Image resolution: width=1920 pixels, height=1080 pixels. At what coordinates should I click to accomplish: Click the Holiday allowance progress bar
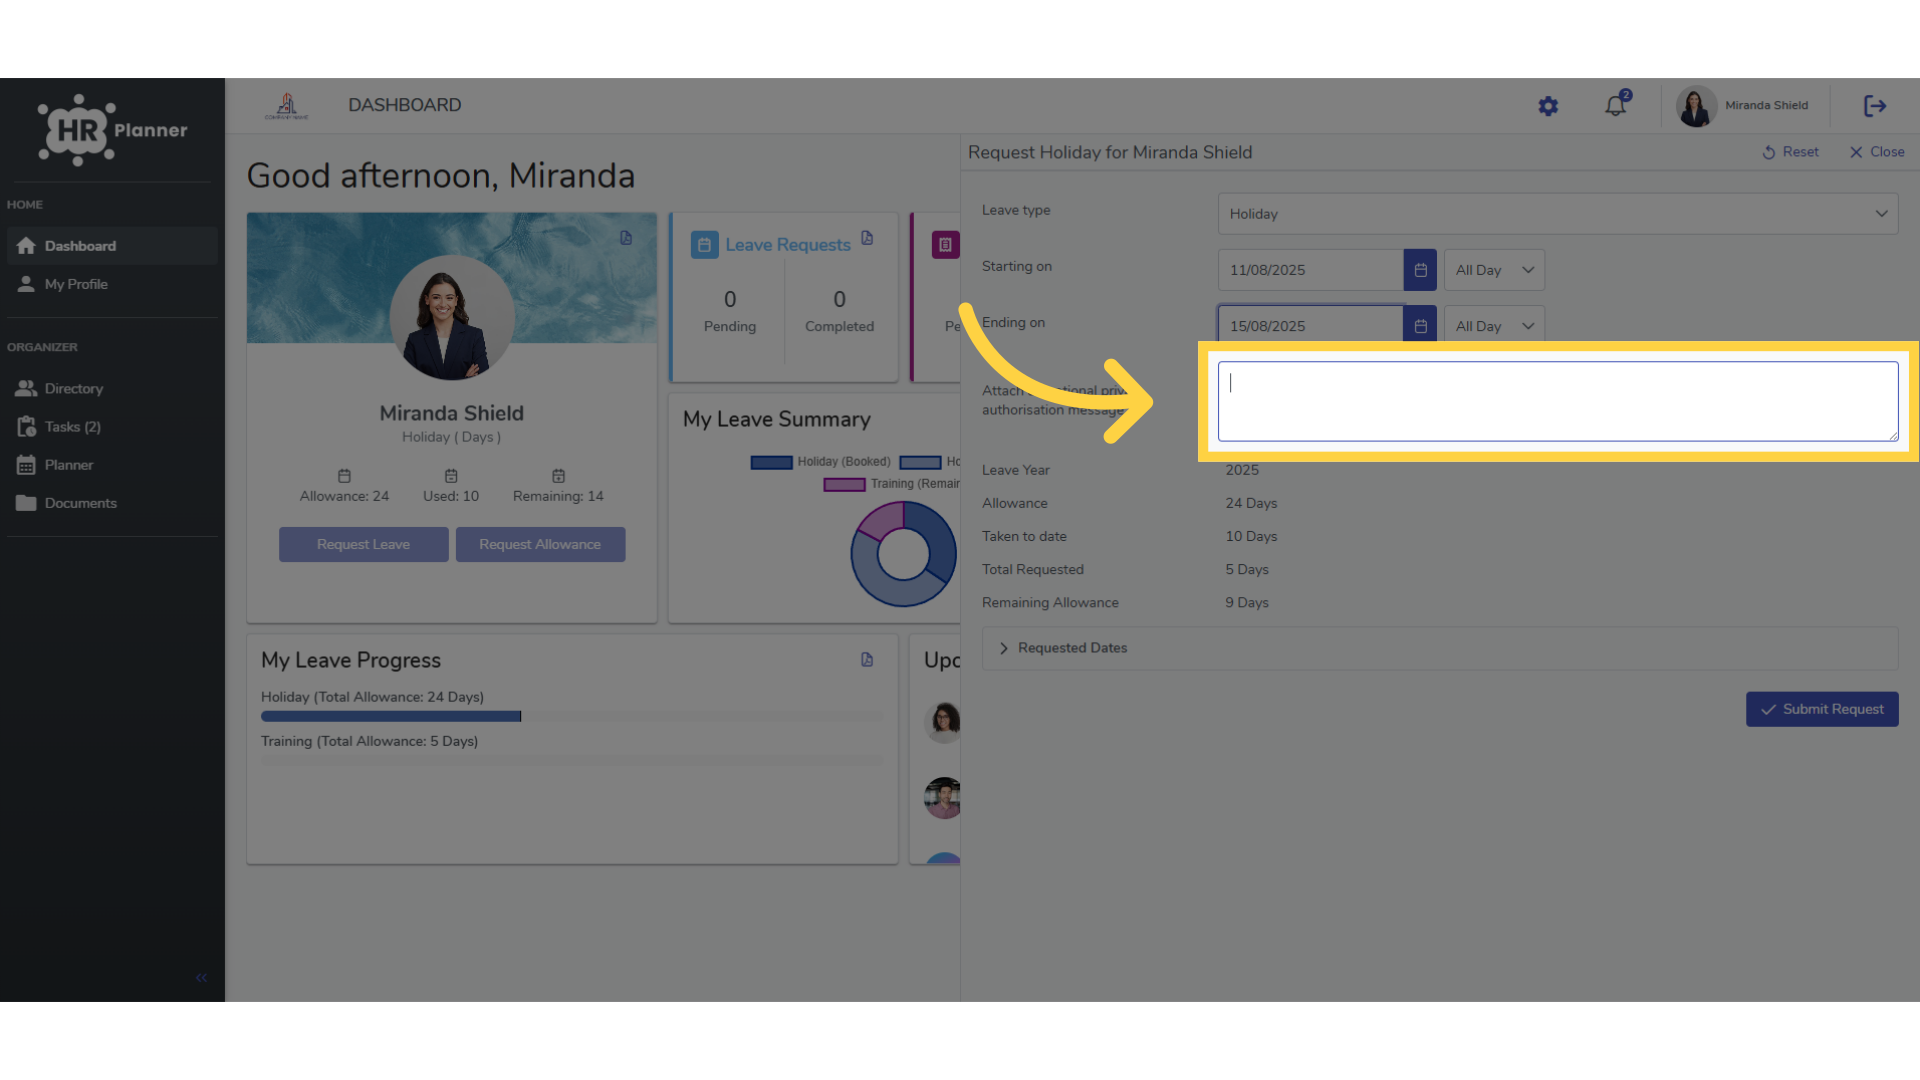tap(572, 716)
